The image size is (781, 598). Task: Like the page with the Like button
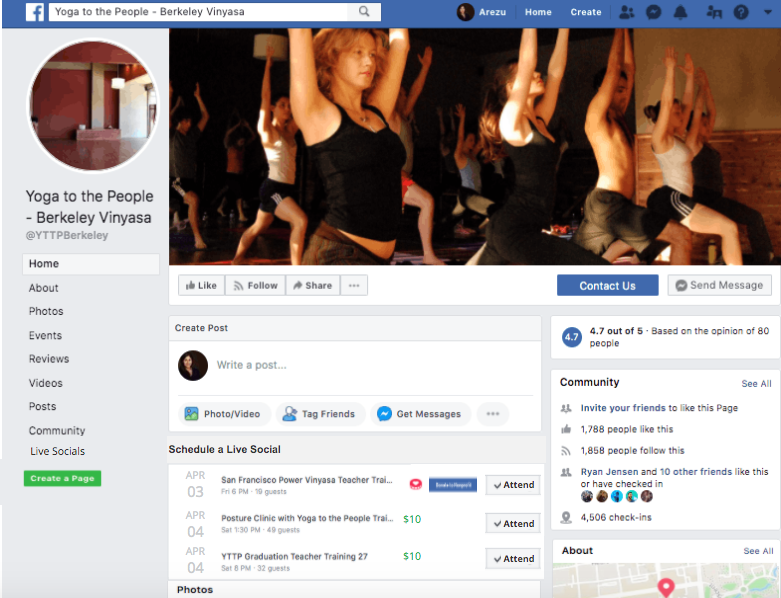(201, 285)
